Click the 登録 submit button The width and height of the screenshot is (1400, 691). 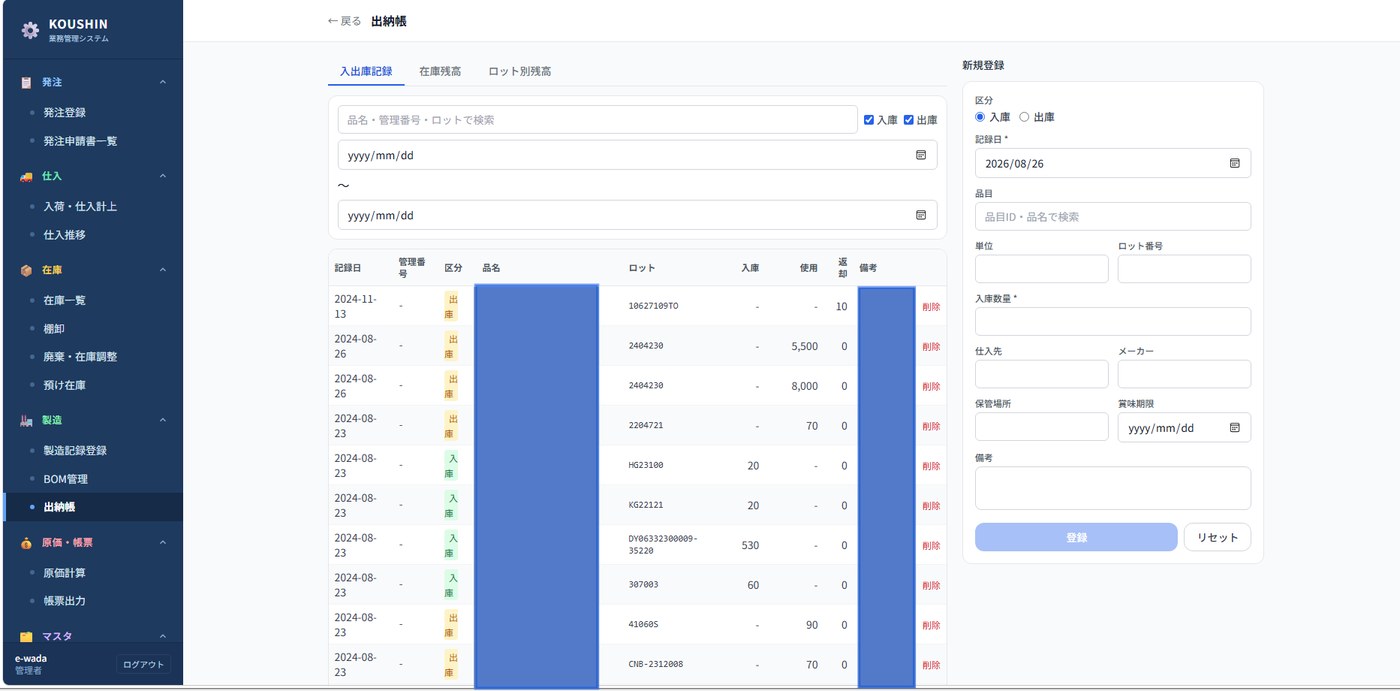[x=1076, y=537]
